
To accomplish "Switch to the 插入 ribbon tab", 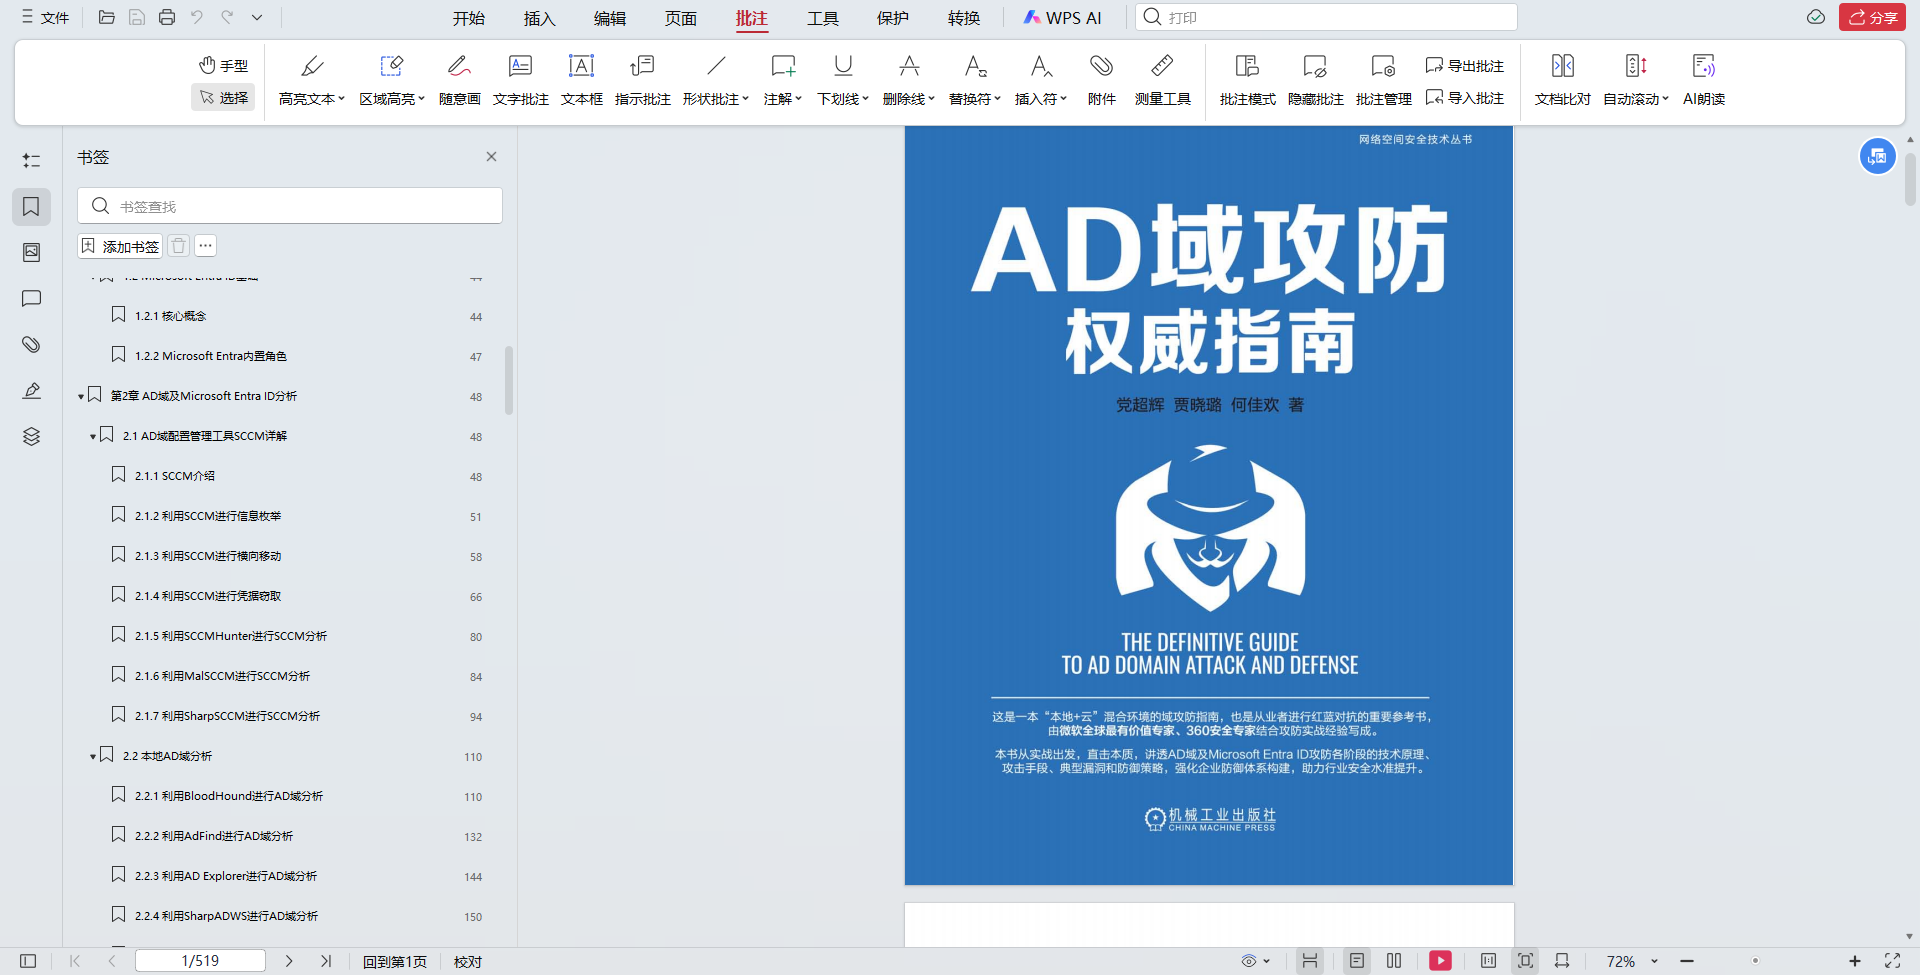I will pos(539,17).
